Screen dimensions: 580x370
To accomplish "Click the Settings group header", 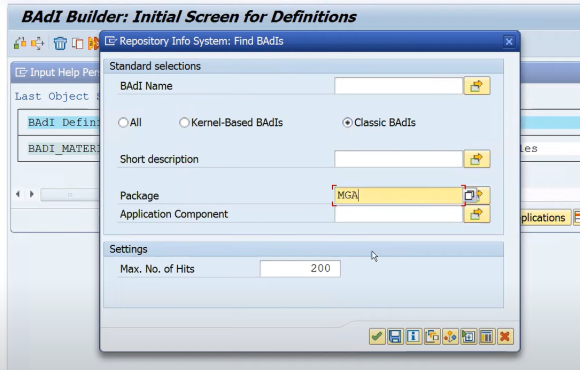I will point(303,249).
